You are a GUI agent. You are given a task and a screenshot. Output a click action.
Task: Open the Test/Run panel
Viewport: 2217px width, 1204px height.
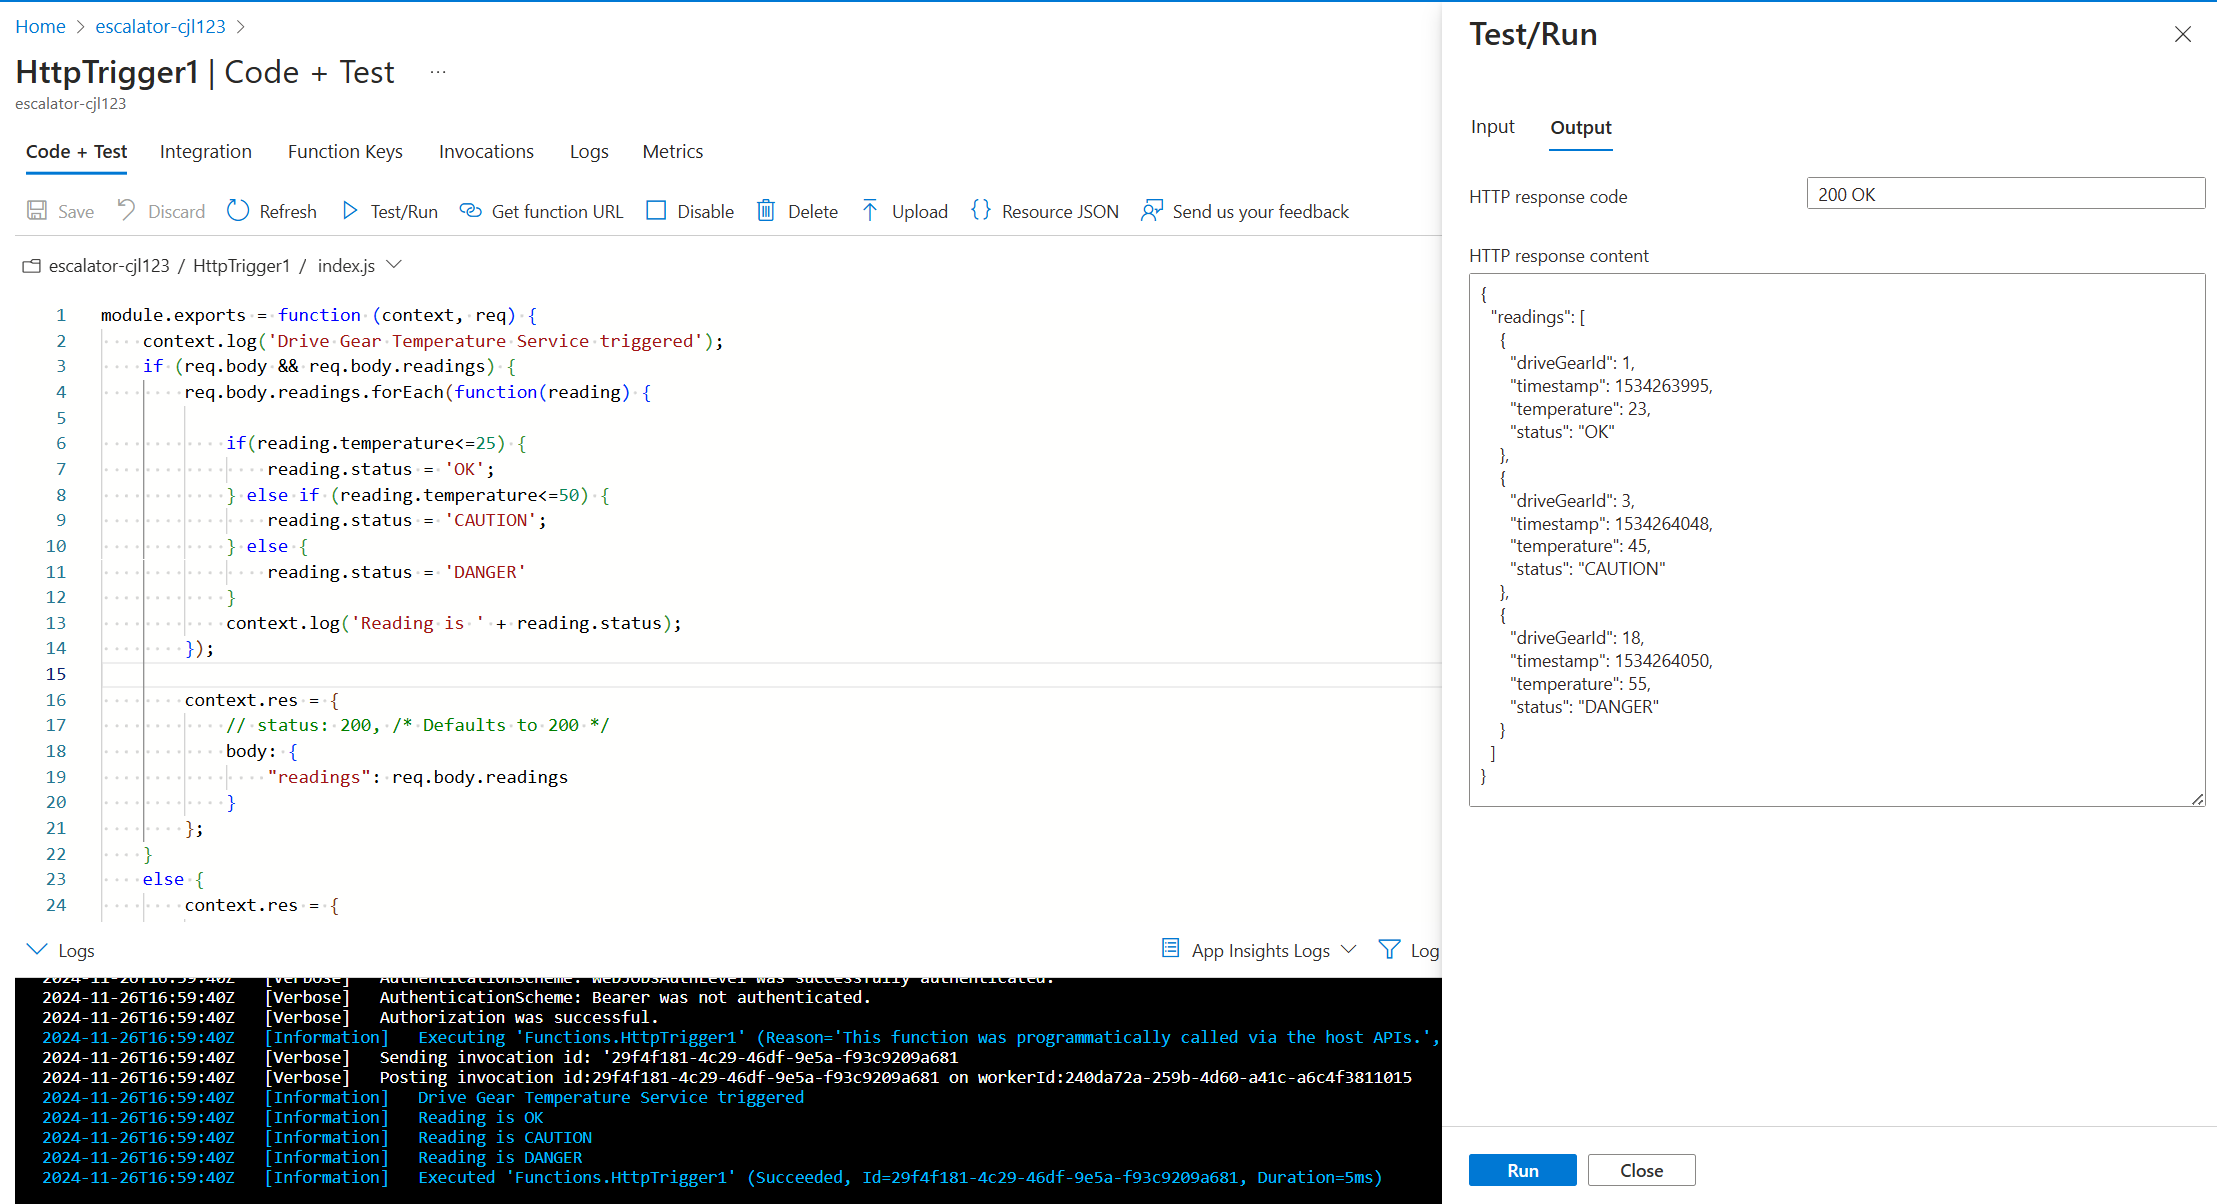tap(389, 211)
